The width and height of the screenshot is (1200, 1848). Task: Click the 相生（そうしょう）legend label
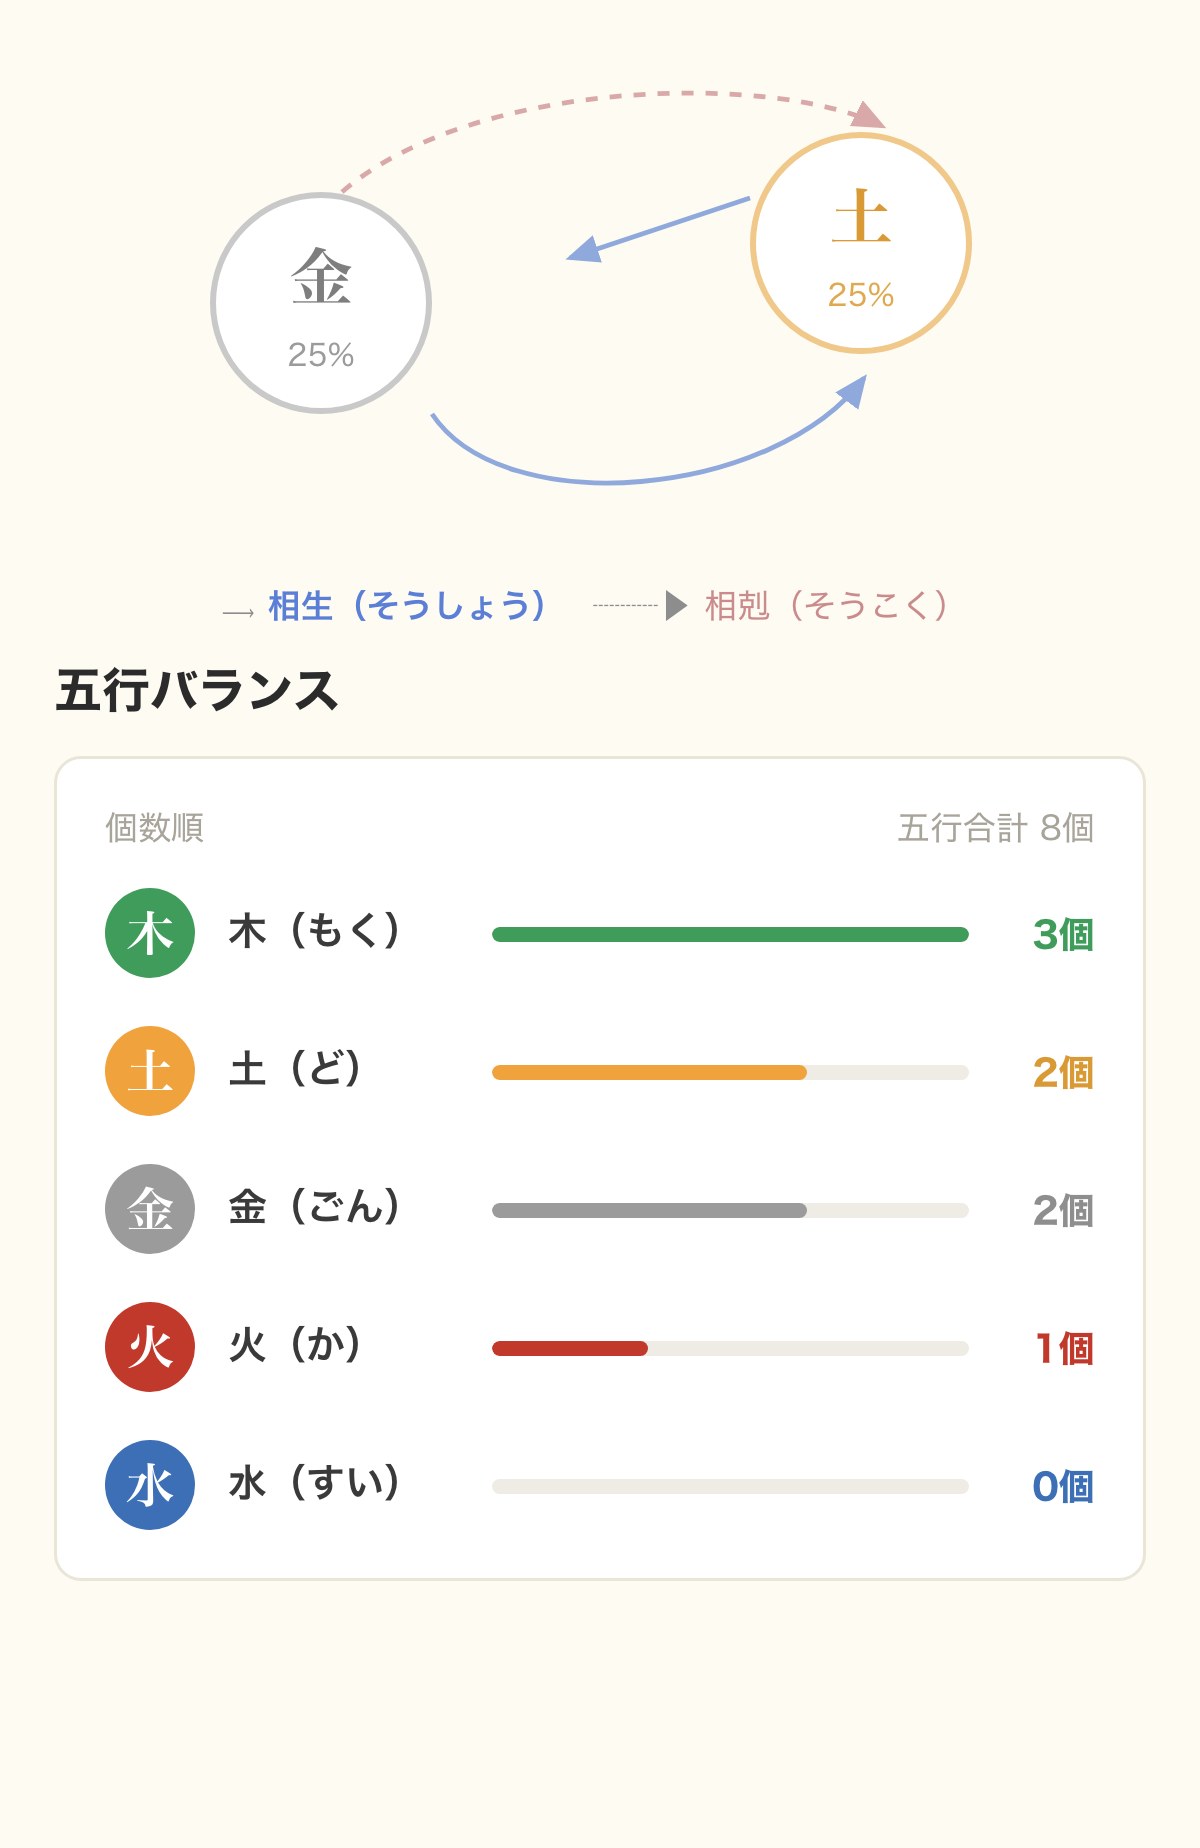[407, 606]
